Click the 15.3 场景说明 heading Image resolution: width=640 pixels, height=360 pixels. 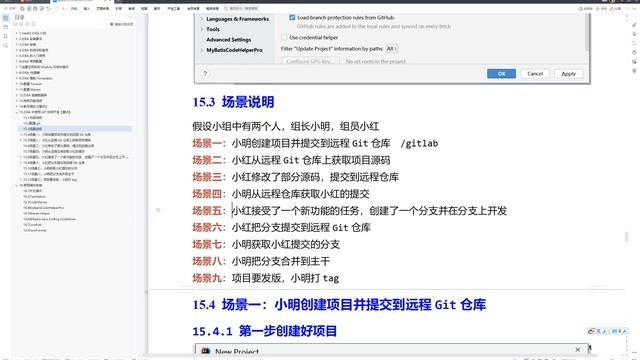[233, 102]
